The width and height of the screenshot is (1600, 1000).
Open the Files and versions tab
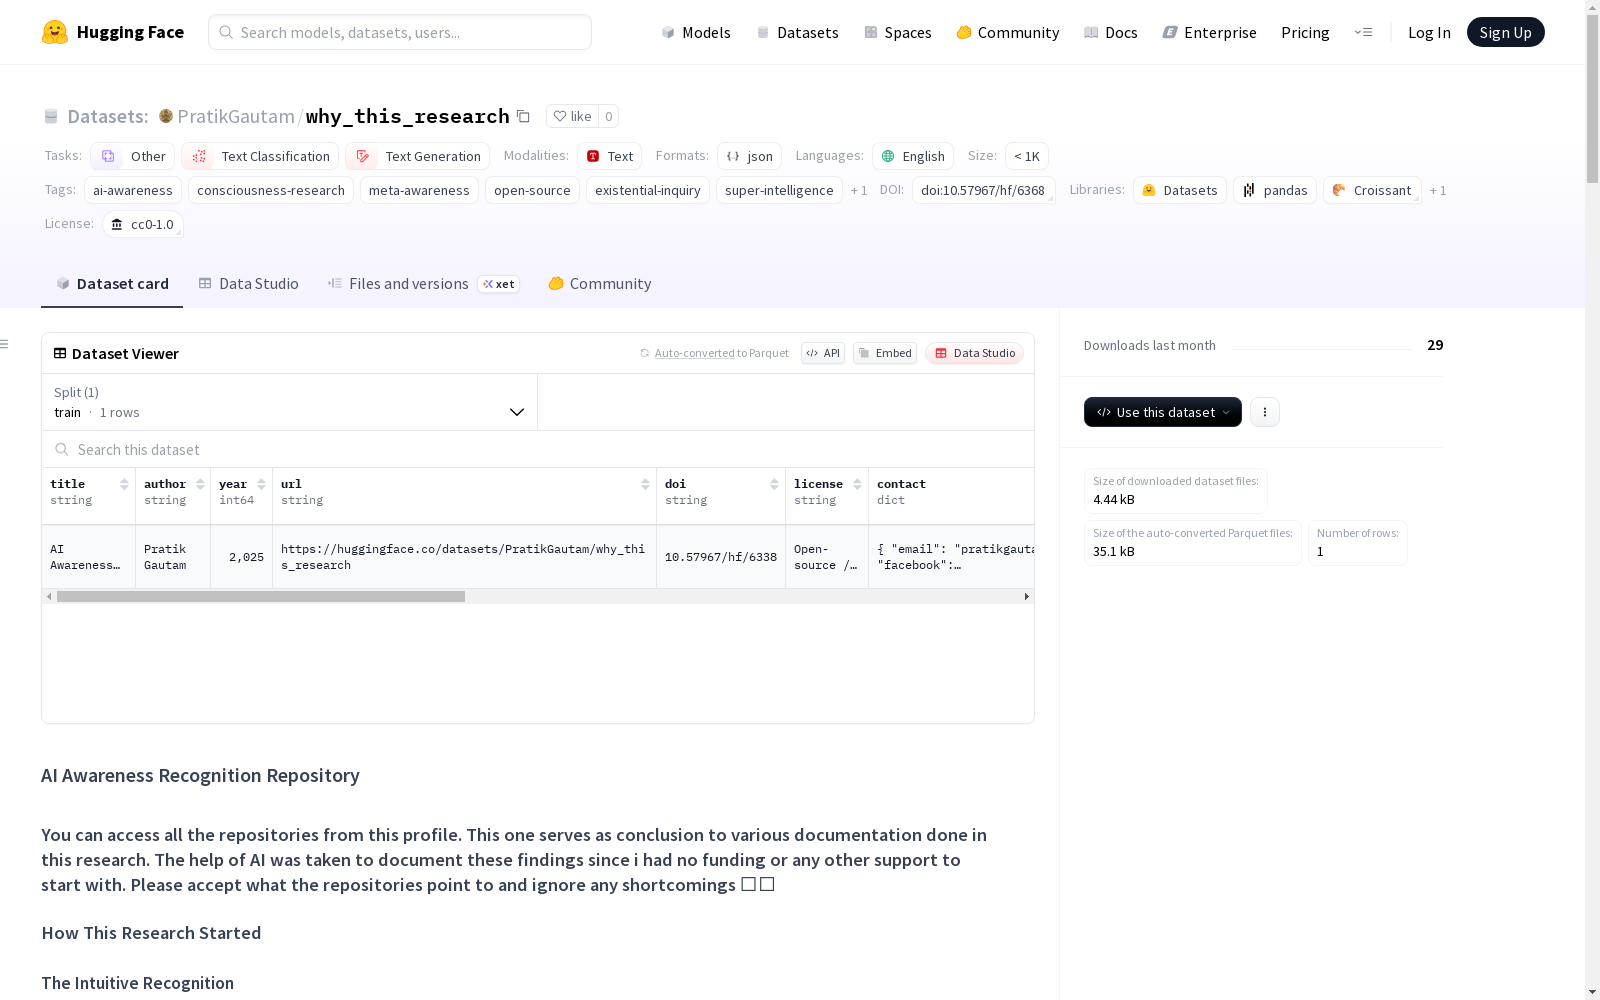423,284
